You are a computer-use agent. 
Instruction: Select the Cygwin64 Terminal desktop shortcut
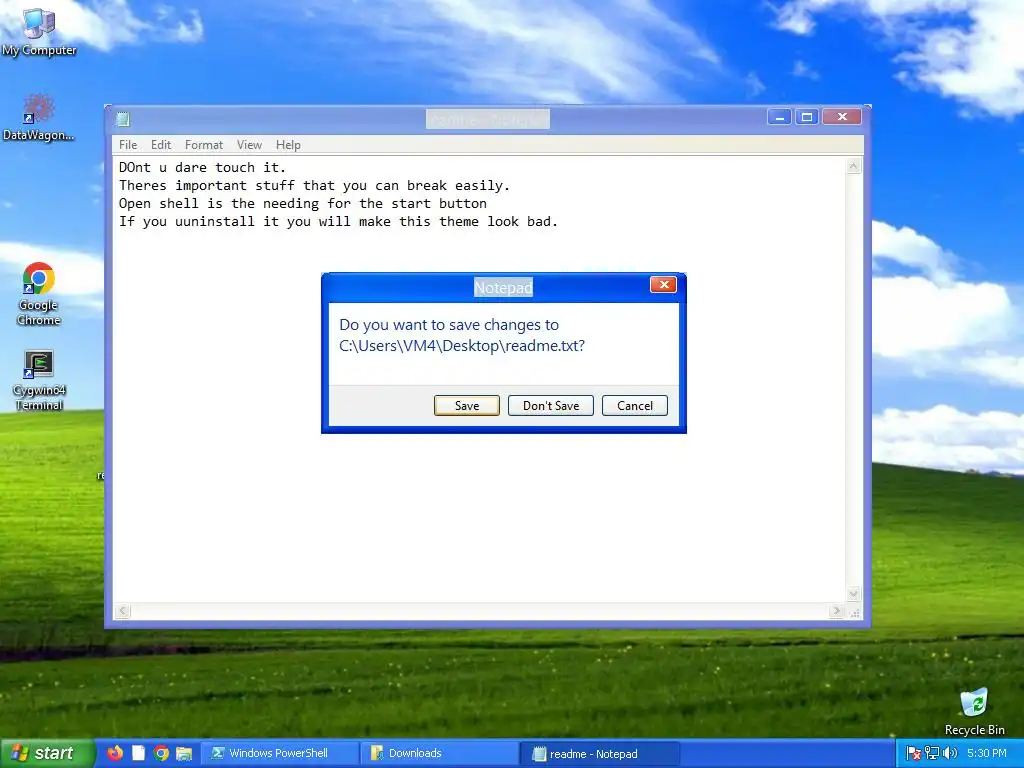39,381
